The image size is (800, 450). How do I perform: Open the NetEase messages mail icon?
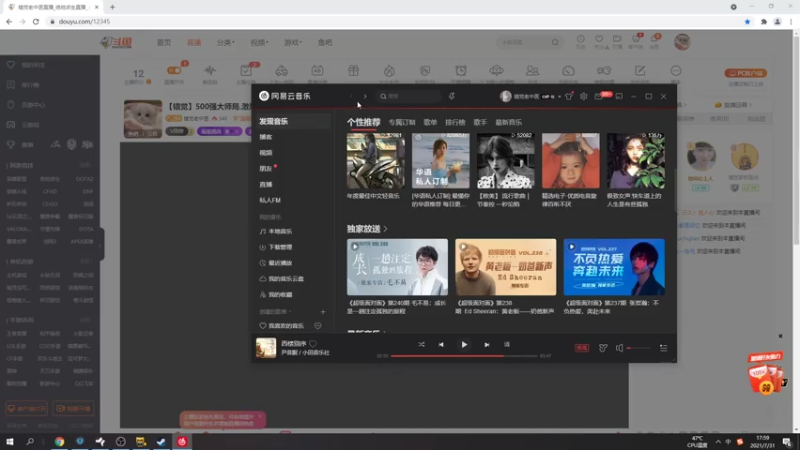598,96
